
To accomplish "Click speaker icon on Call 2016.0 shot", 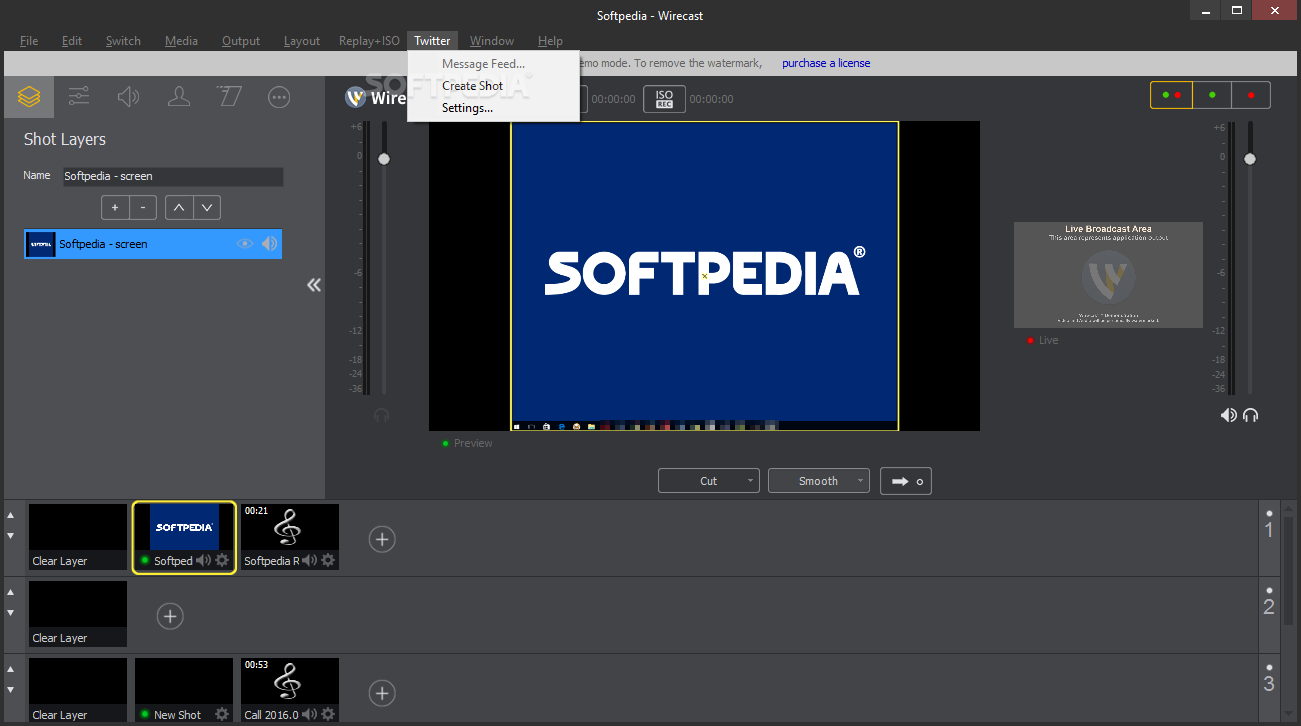I will click(x=310, y=714).
